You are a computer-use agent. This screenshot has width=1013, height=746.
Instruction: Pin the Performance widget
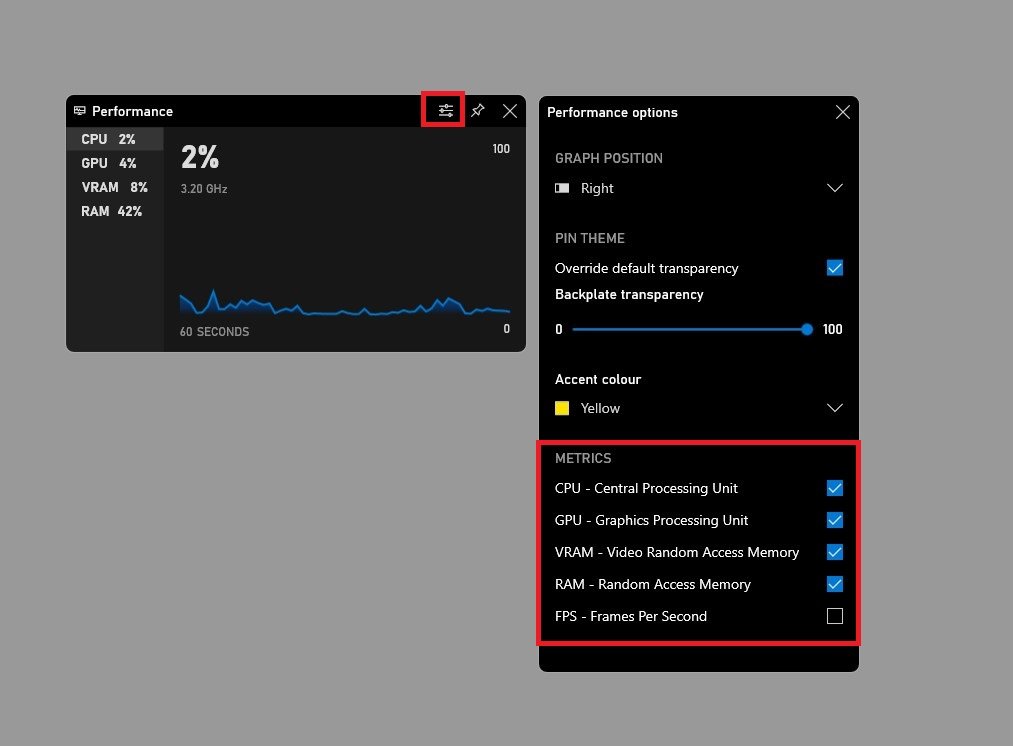[x=478, y=111]
